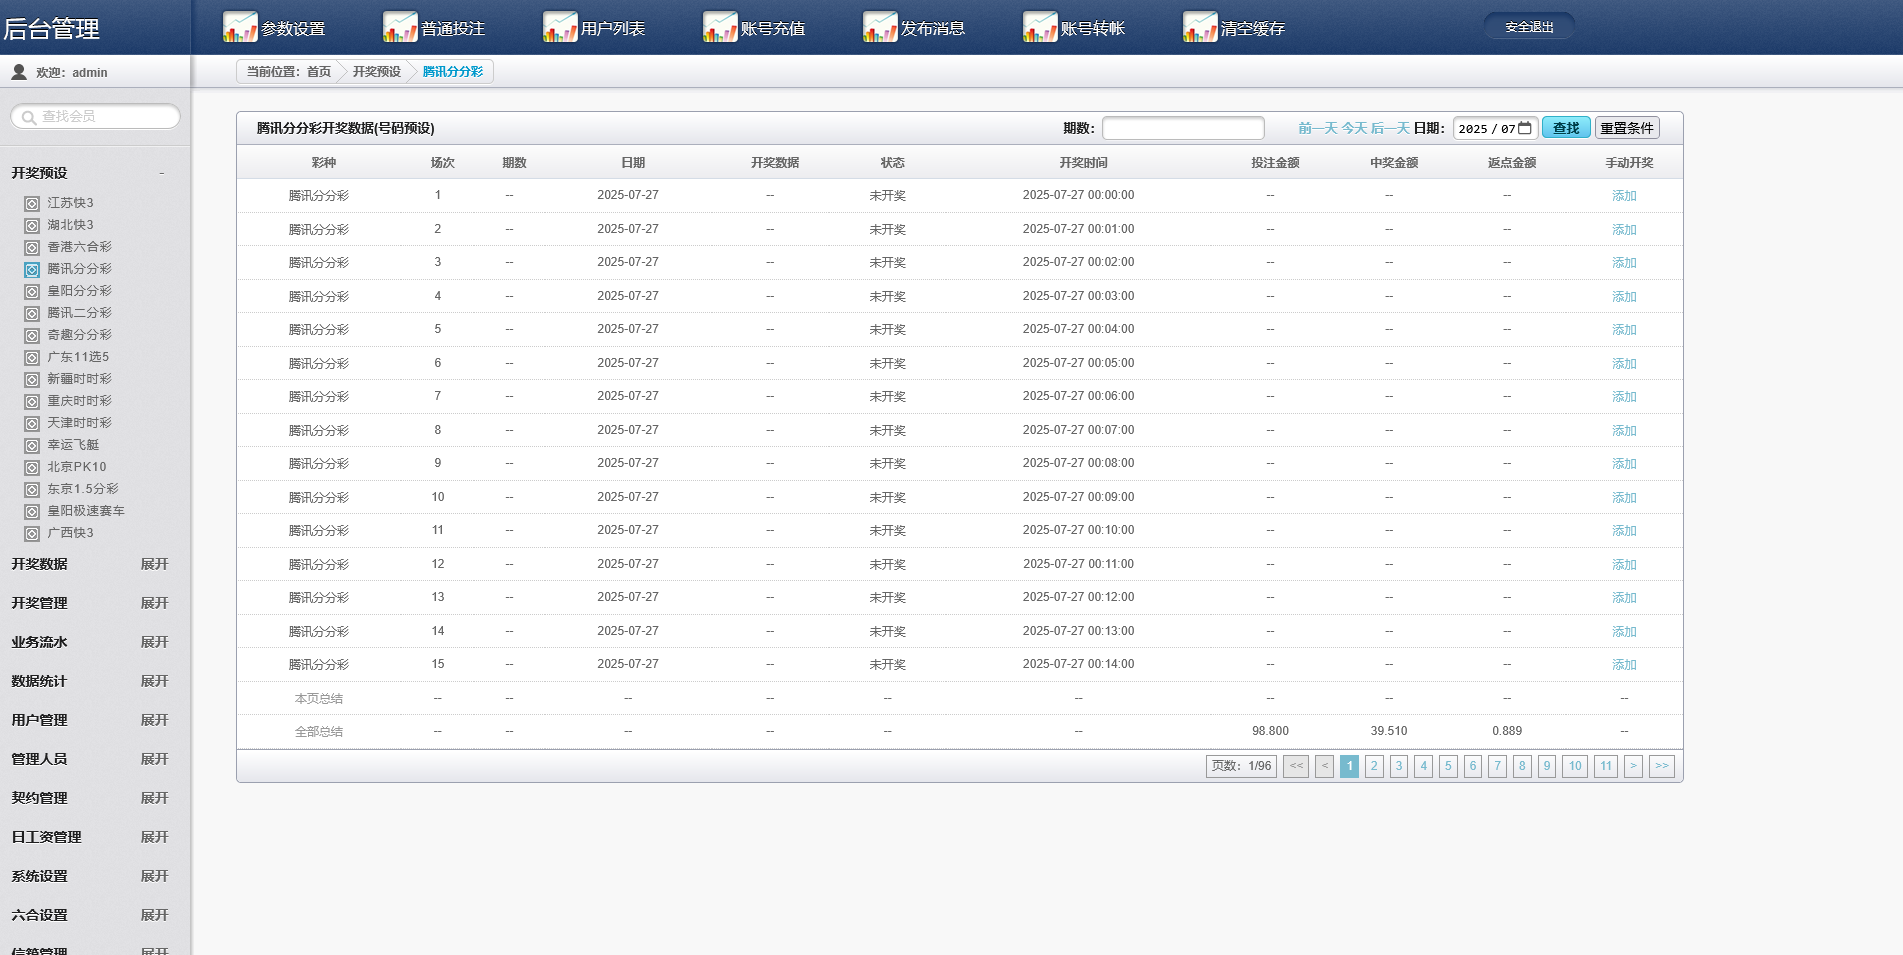Expand the 六合设置 section
This screenshot has width=1903, height=955.
154,915
